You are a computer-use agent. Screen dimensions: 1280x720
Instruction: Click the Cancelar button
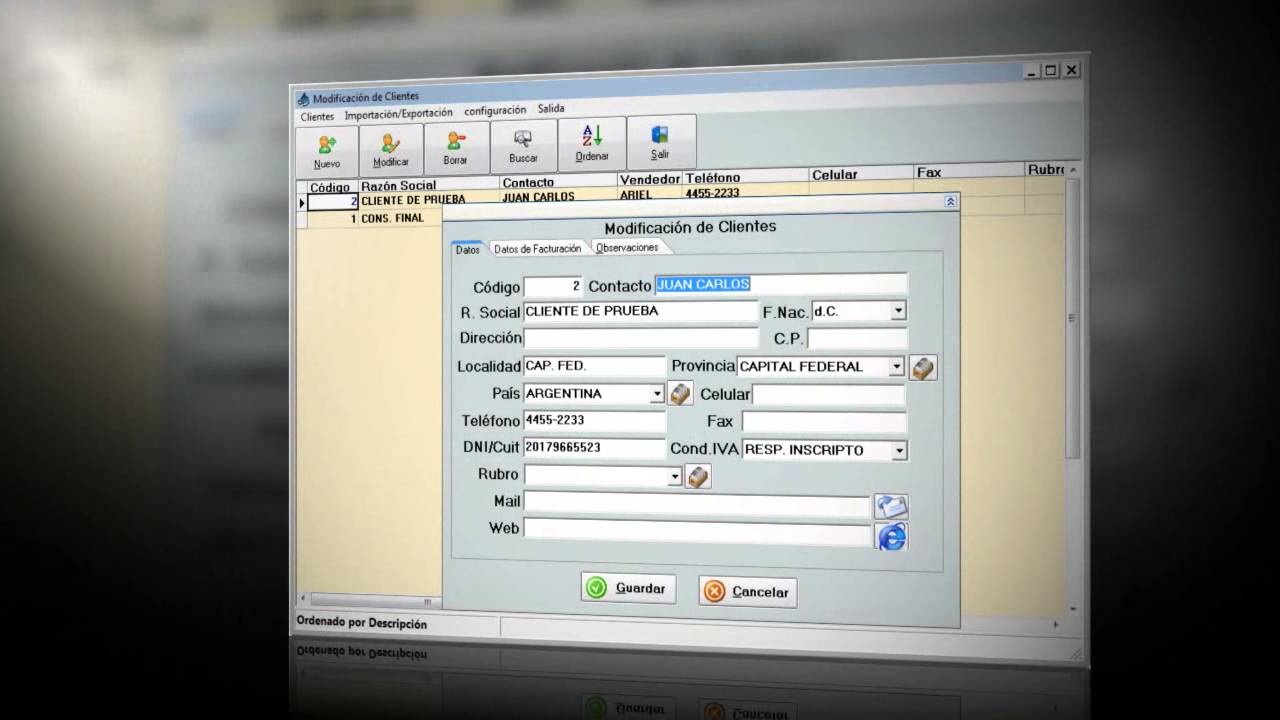[x=748, y=592]
